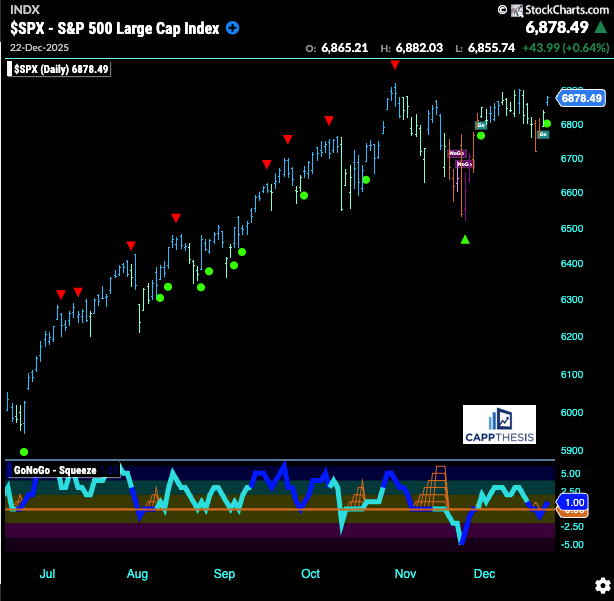Click the low value 6,855.74

pos(491,48)
